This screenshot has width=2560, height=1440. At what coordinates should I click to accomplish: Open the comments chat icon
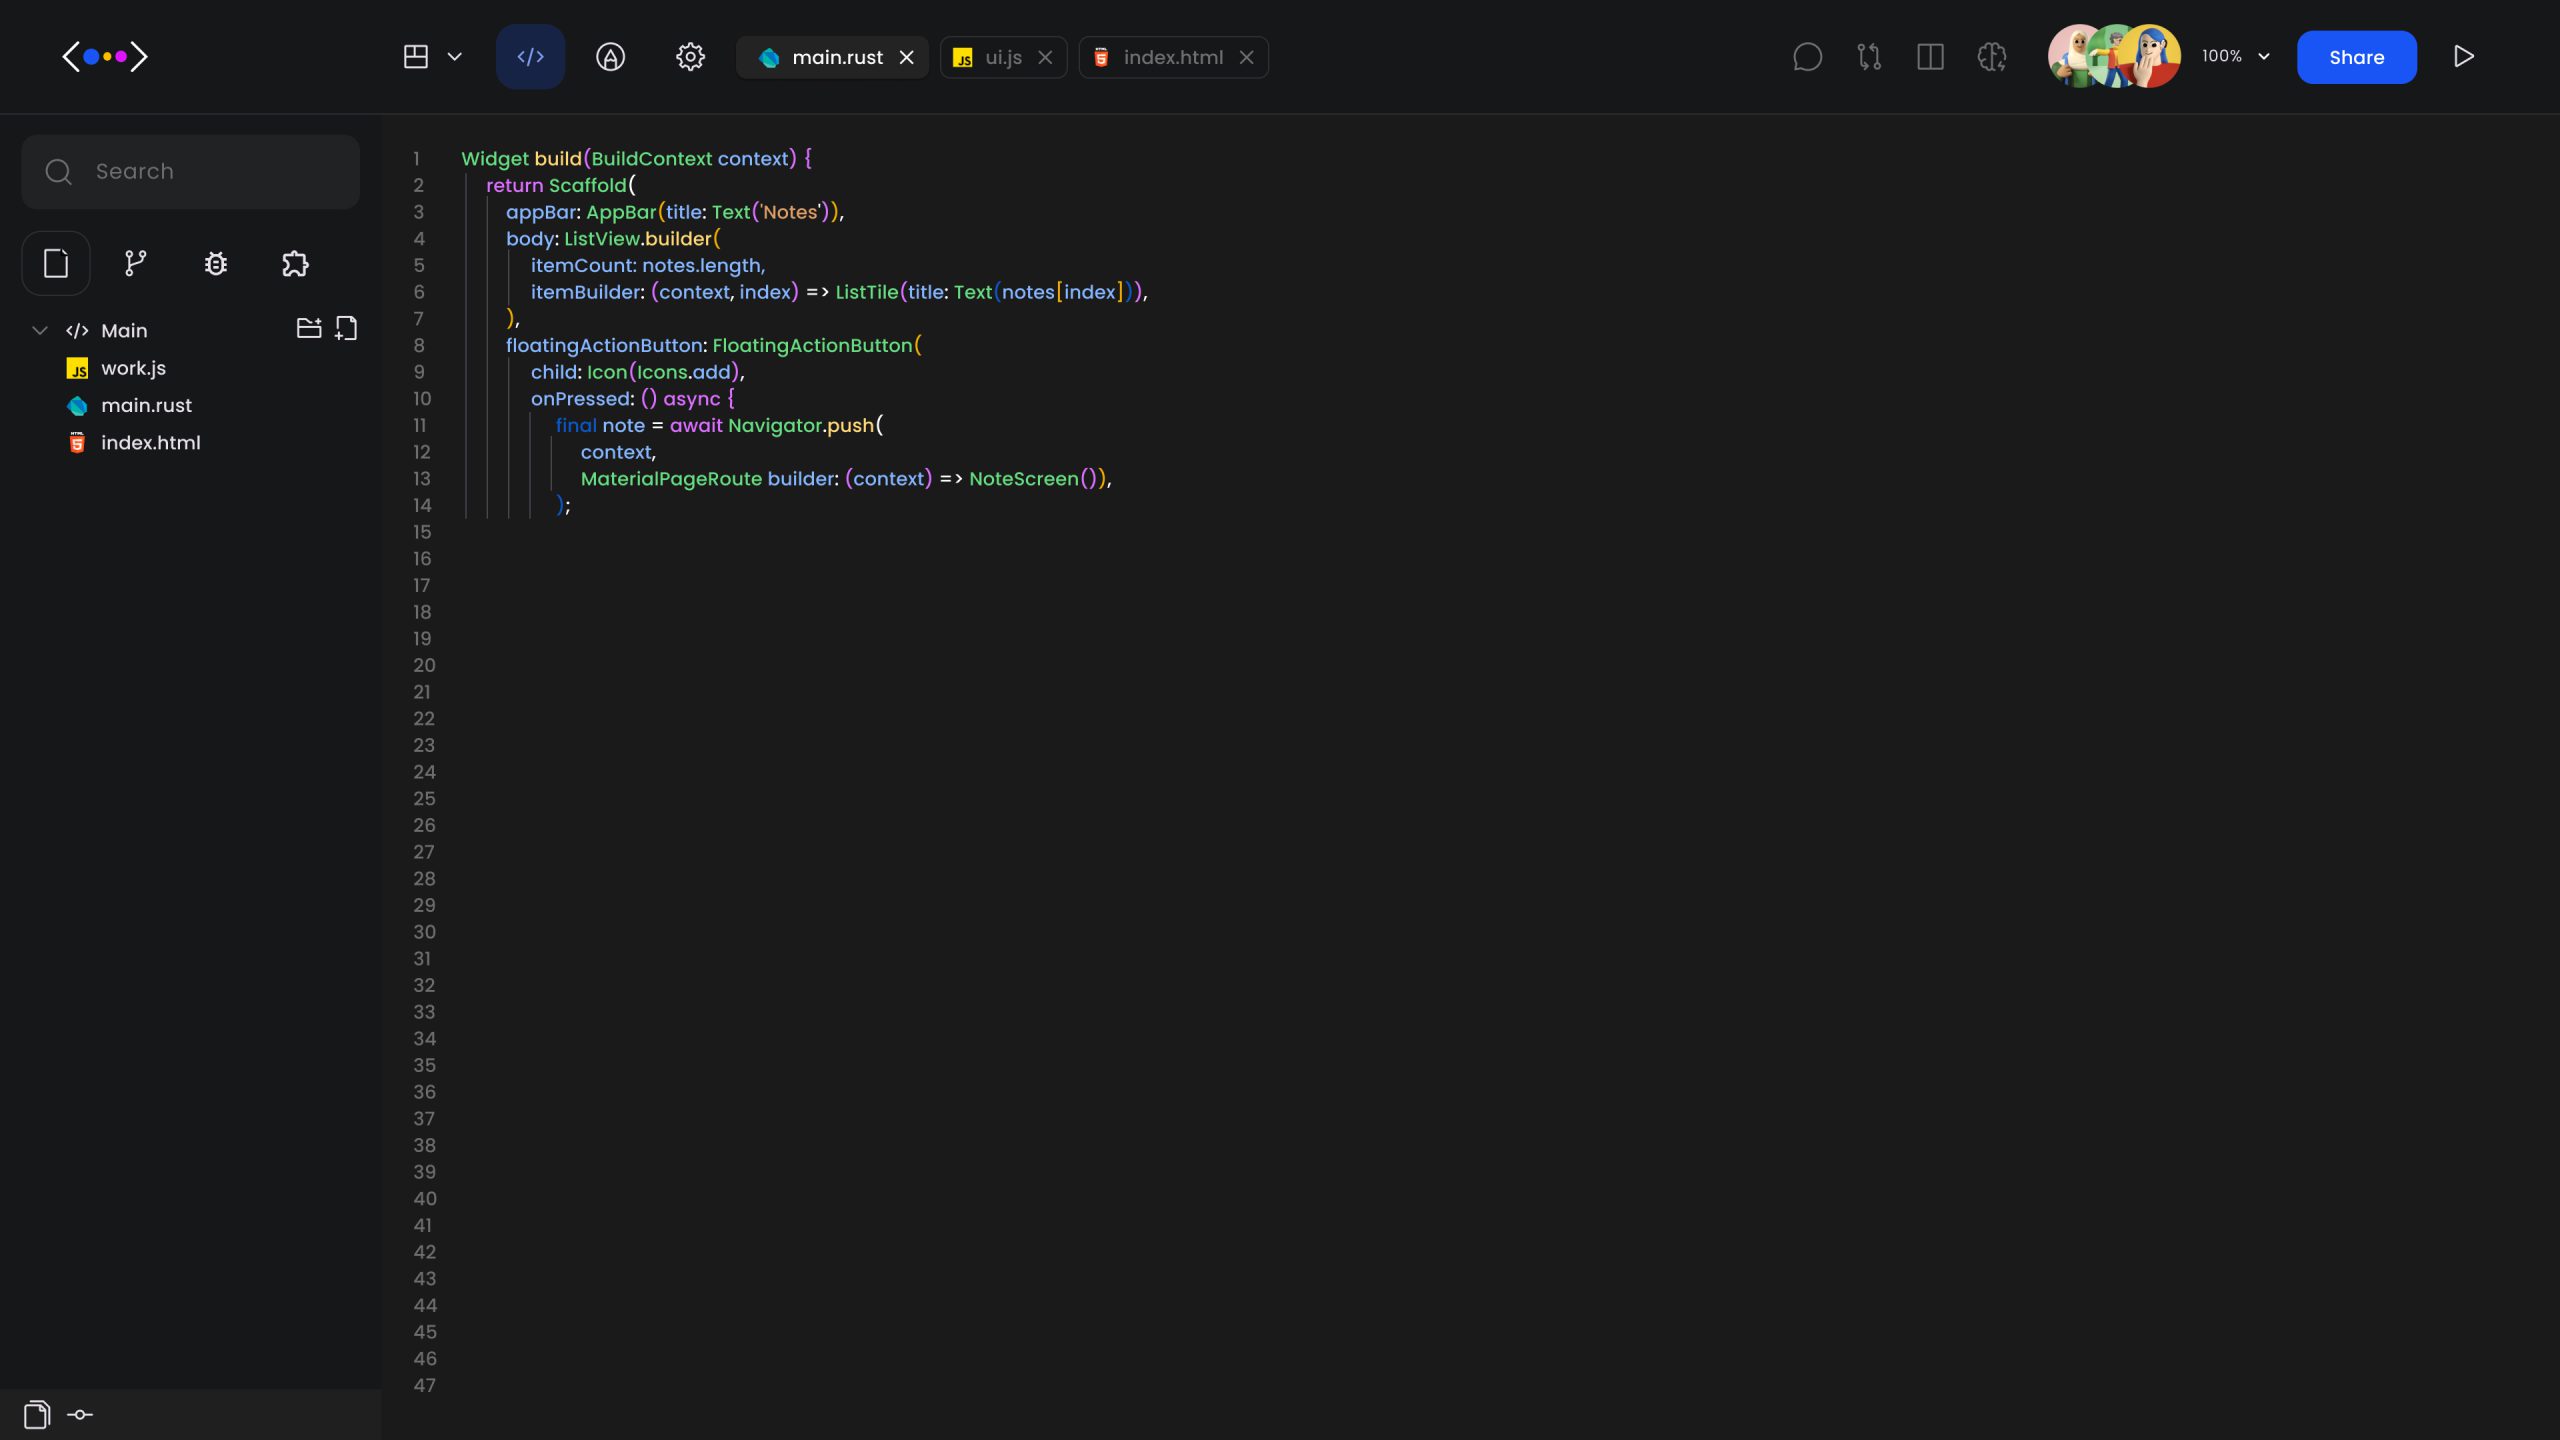(1807, 57)
